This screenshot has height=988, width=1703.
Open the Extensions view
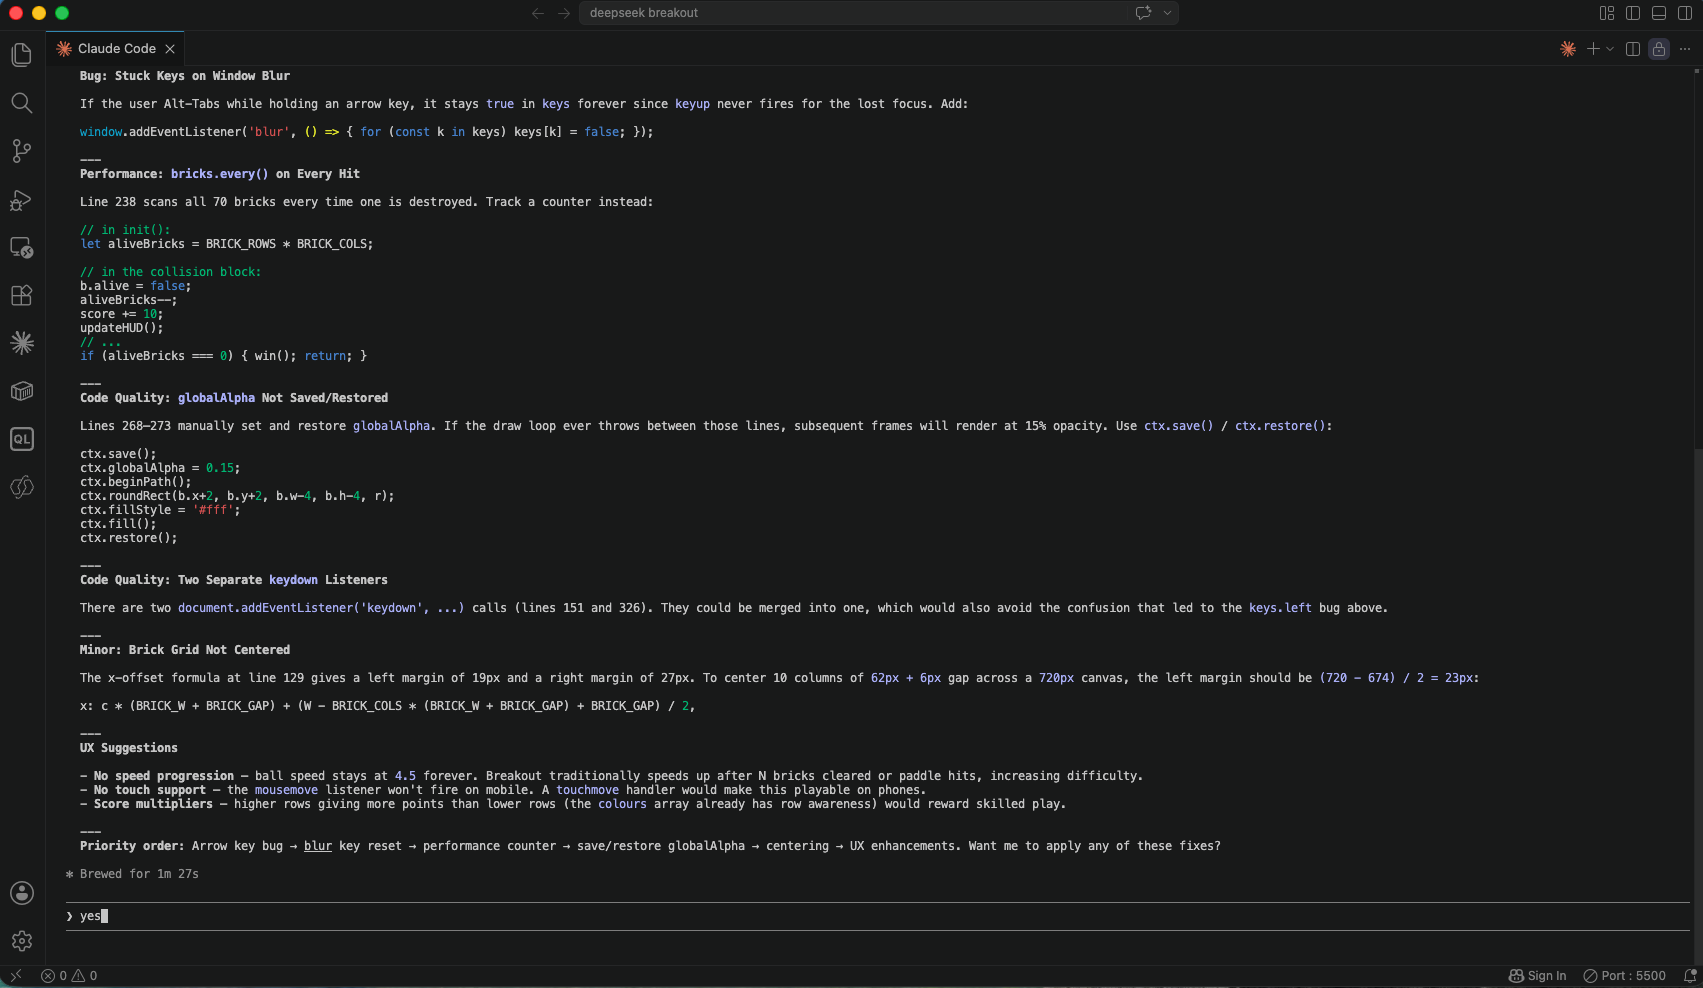pos(21,295)
